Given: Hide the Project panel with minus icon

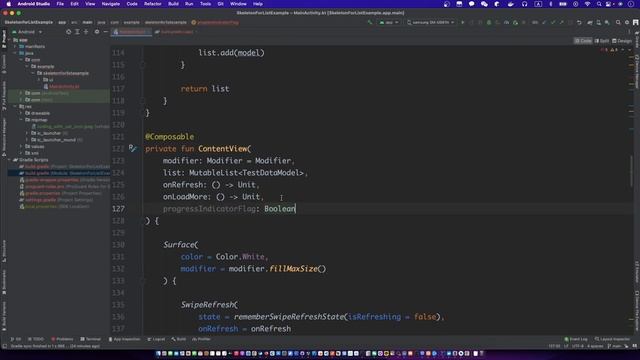Looking at the screenshot, I should [x=105, y=32].
